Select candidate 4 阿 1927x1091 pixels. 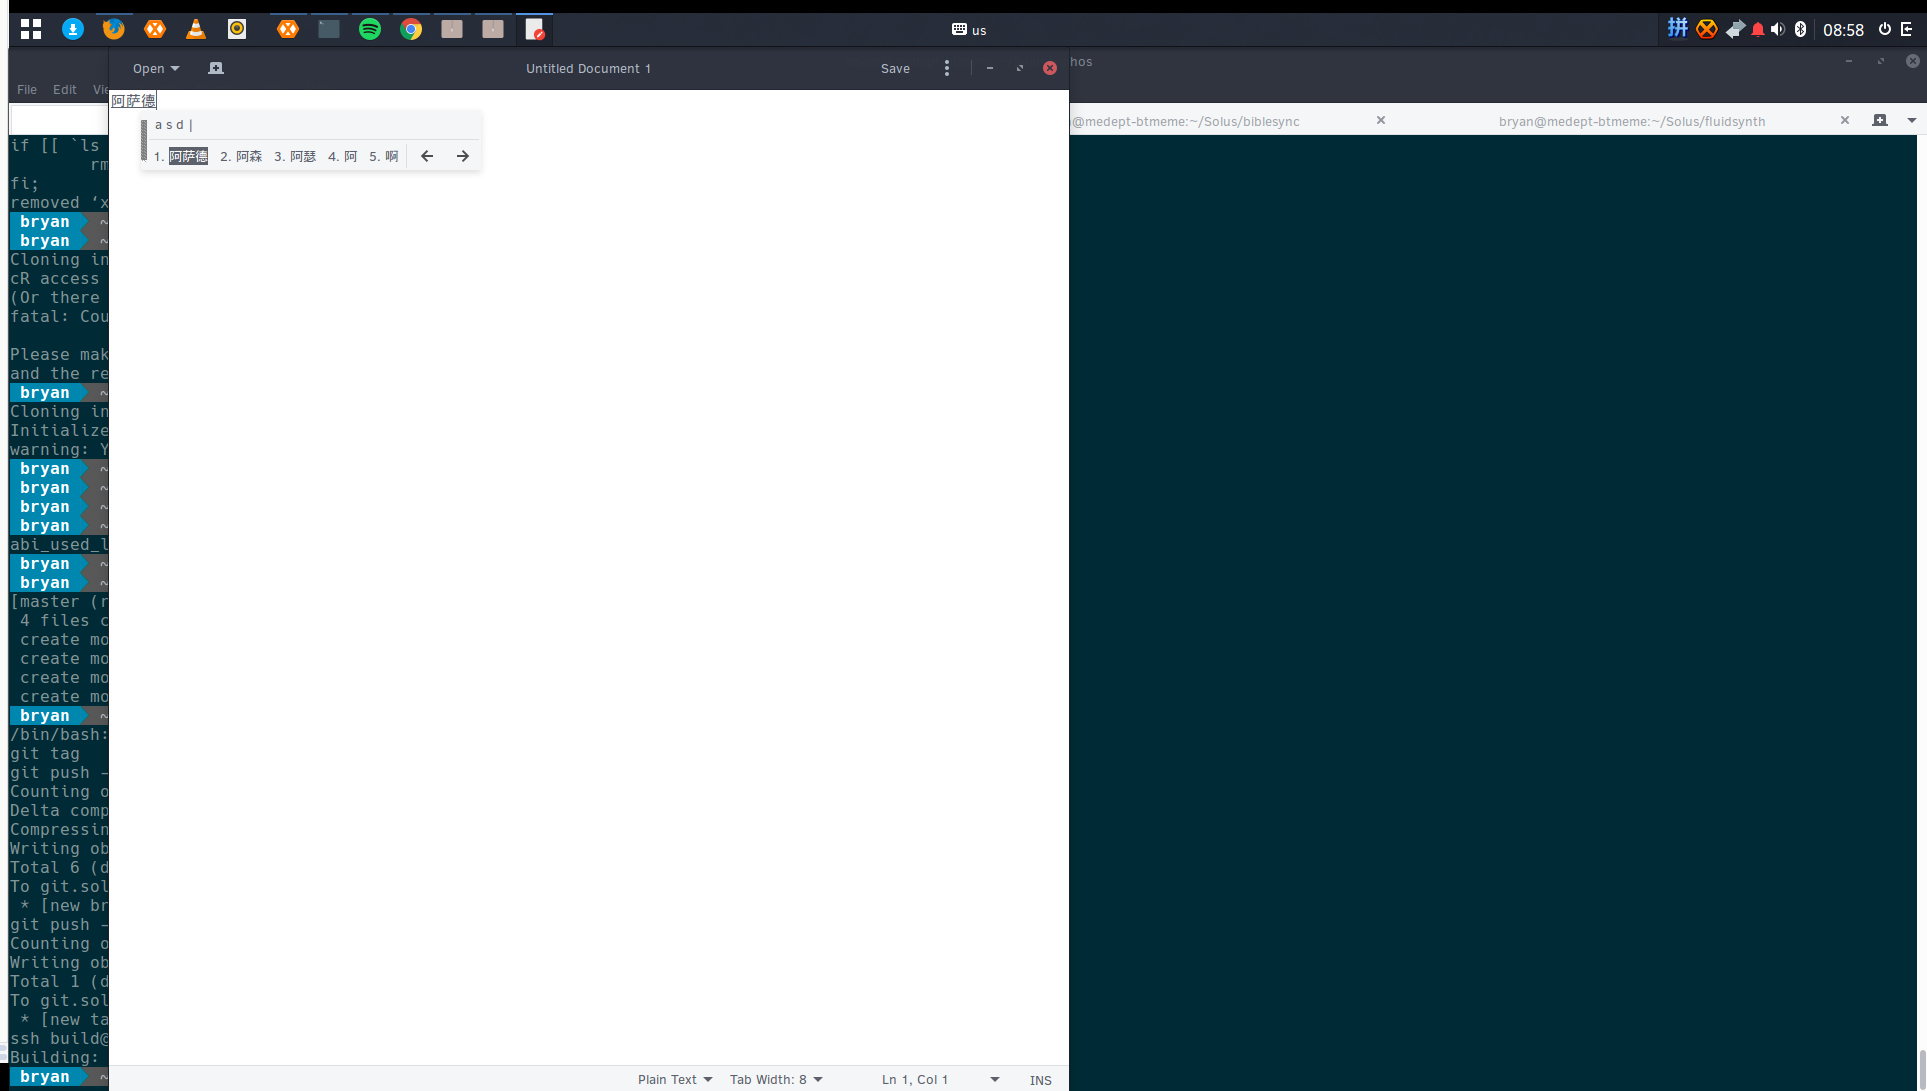pos(342,156)
